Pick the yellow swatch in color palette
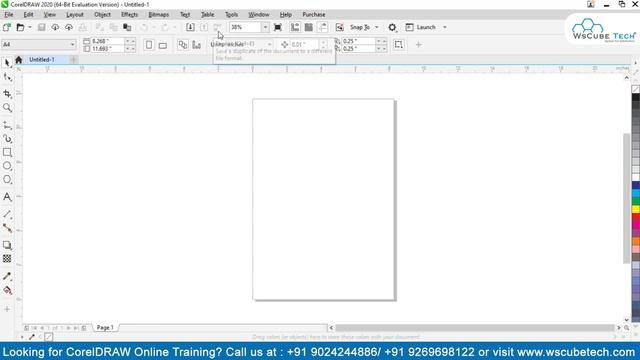This screenshot has height=360, width=640. [636, 209]
